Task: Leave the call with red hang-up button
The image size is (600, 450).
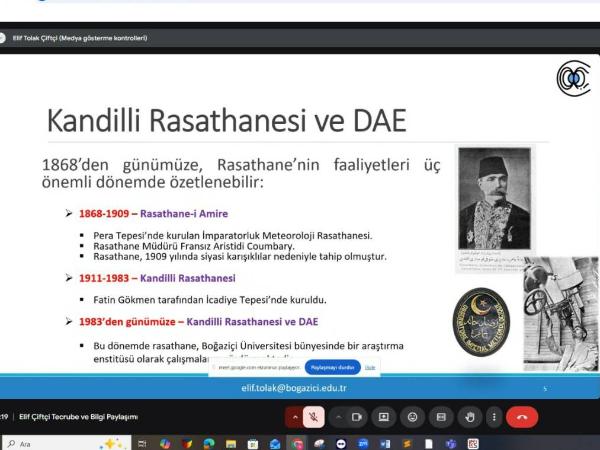Action: 522,416
